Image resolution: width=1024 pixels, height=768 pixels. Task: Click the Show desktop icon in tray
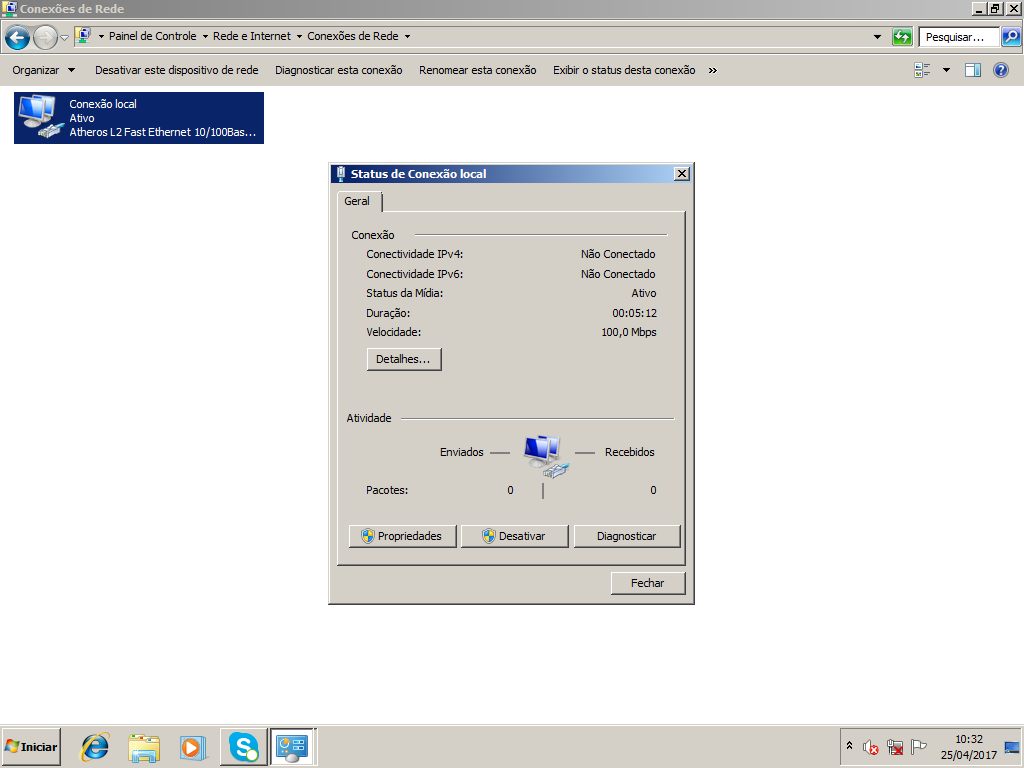1012,747
